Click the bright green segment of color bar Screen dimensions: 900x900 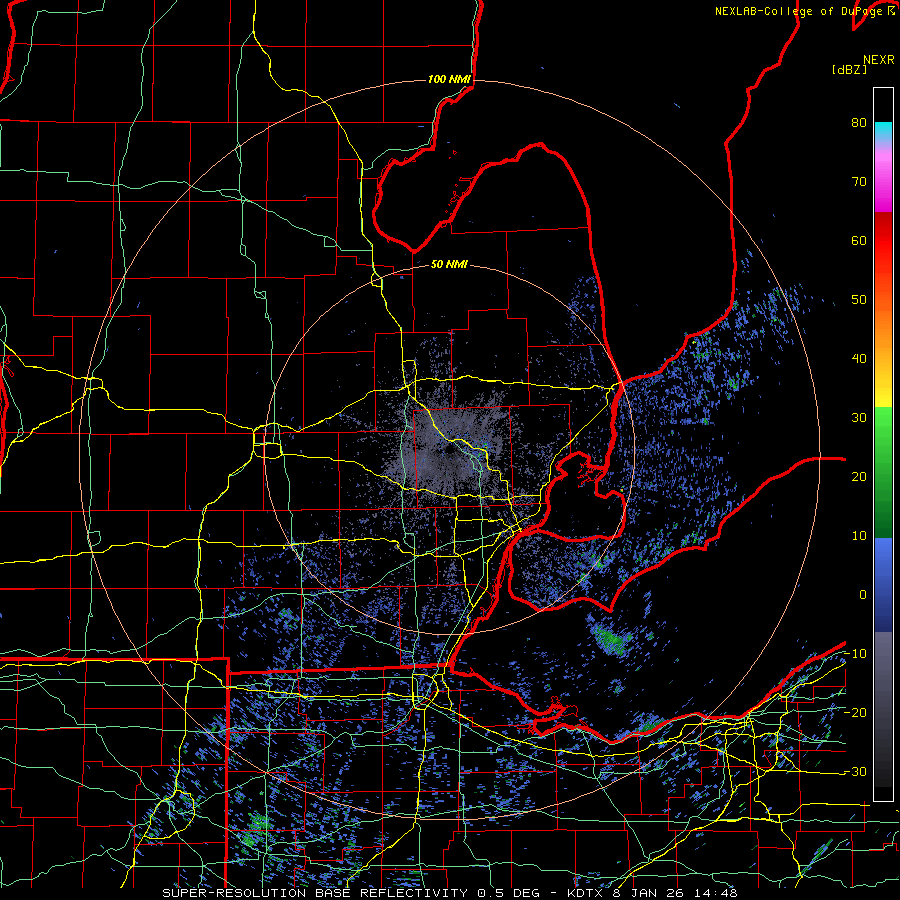coord(883,430)
